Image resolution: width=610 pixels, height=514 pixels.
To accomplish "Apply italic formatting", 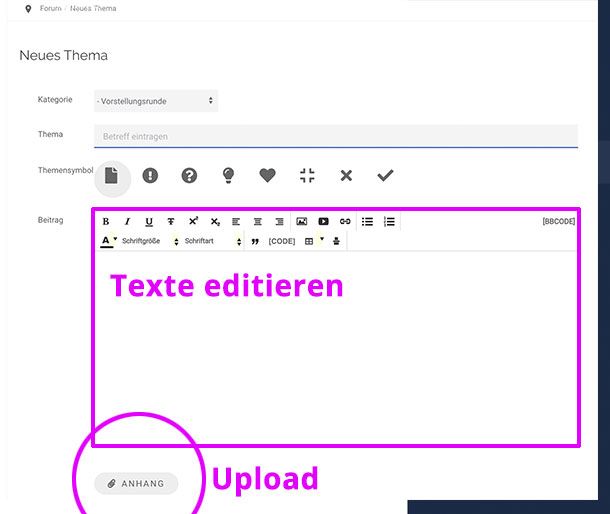I will (127, 222).
